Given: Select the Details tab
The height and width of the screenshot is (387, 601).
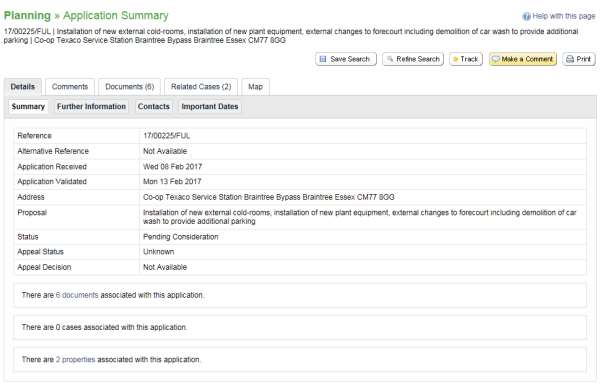Looking at the screenshot, I should pyautogui.click(x=23, y=87).
